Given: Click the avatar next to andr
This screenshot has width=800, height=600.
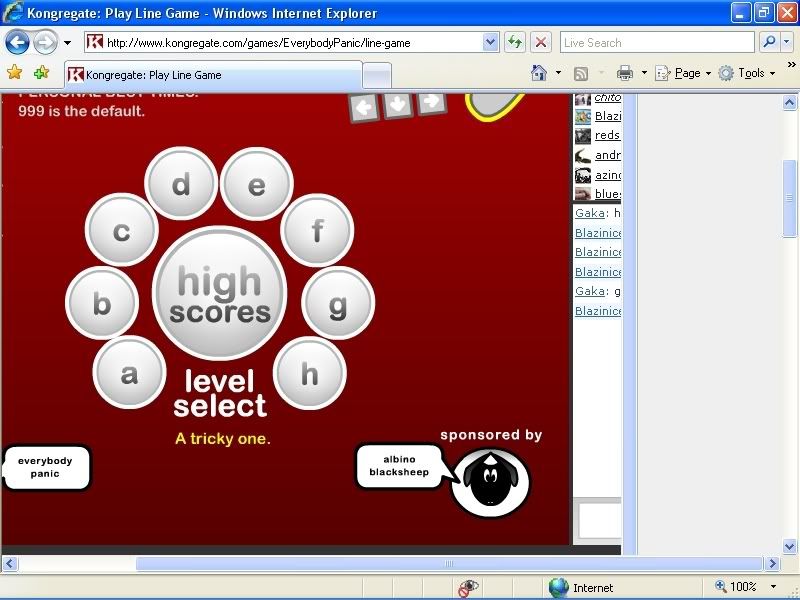Looking at the screenshot, I should point(583,156).
